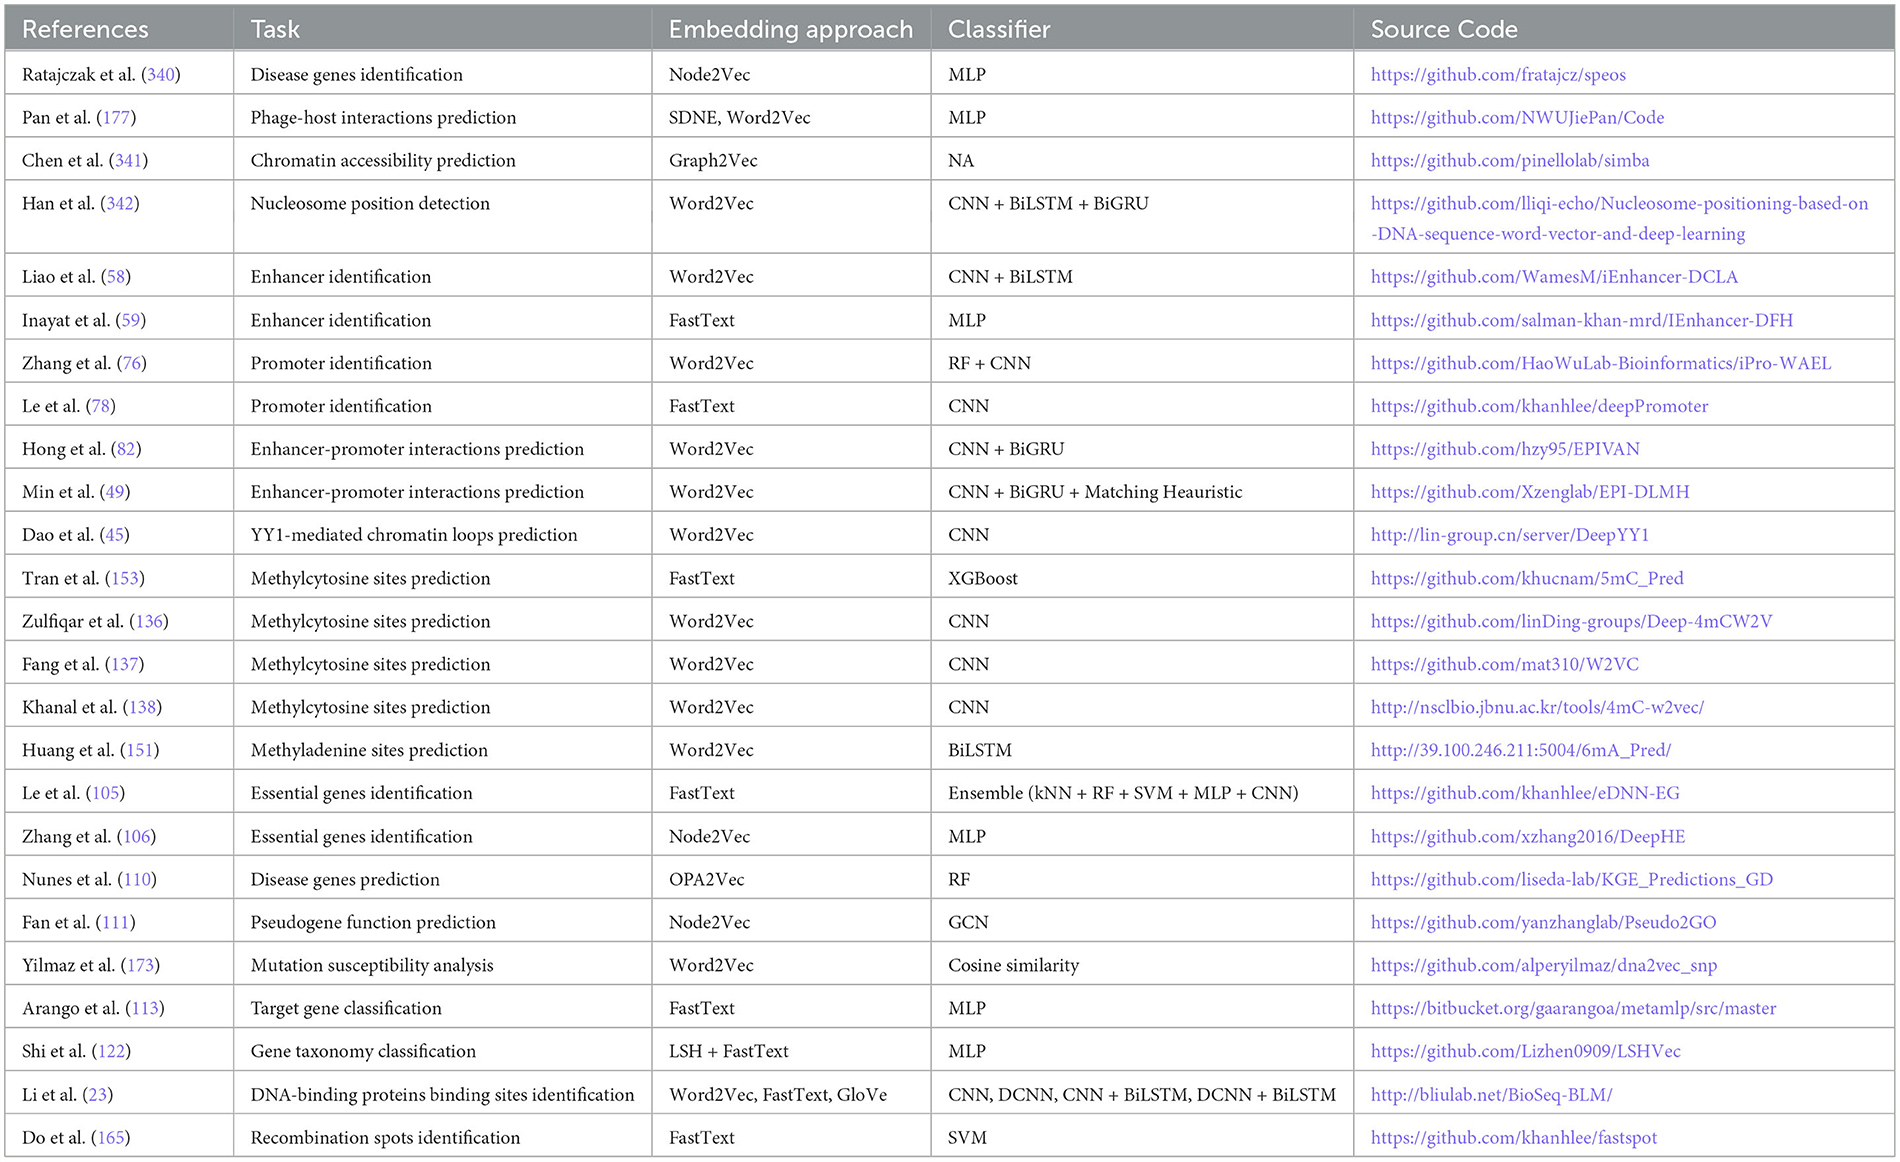Open the fratajcz/speos GitHub link
The image size is (1900, 1162).
click(1498, 75)
